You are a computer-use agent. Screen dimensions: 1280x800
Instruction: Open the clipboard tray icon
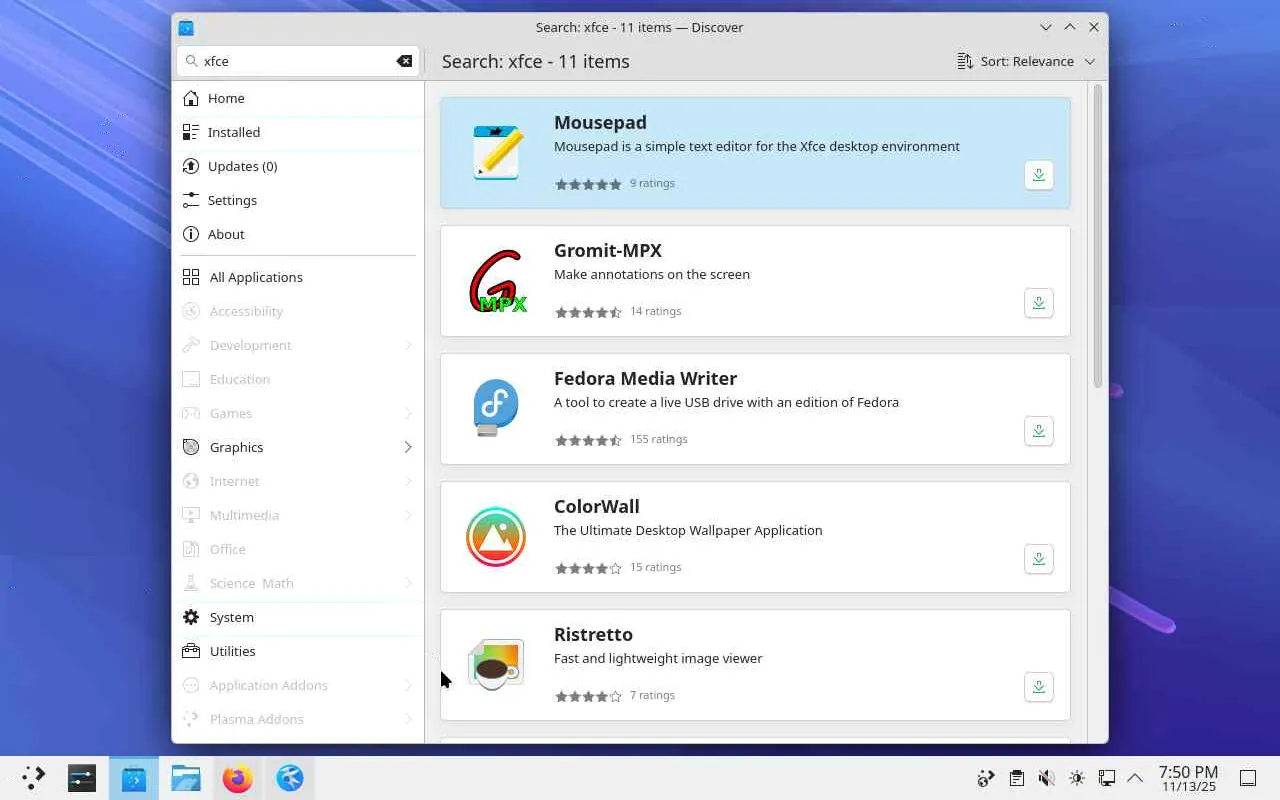pyautogui.click(x=1016, y=778)
